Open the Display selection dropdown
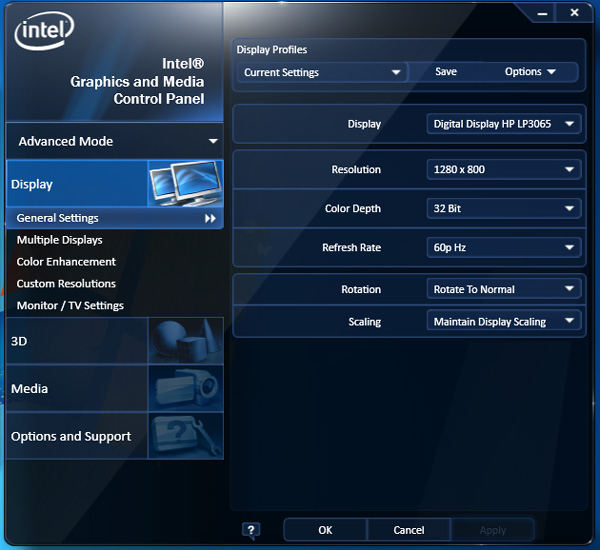The height and width of the screenshot is (550, 600). coord(504,124)
